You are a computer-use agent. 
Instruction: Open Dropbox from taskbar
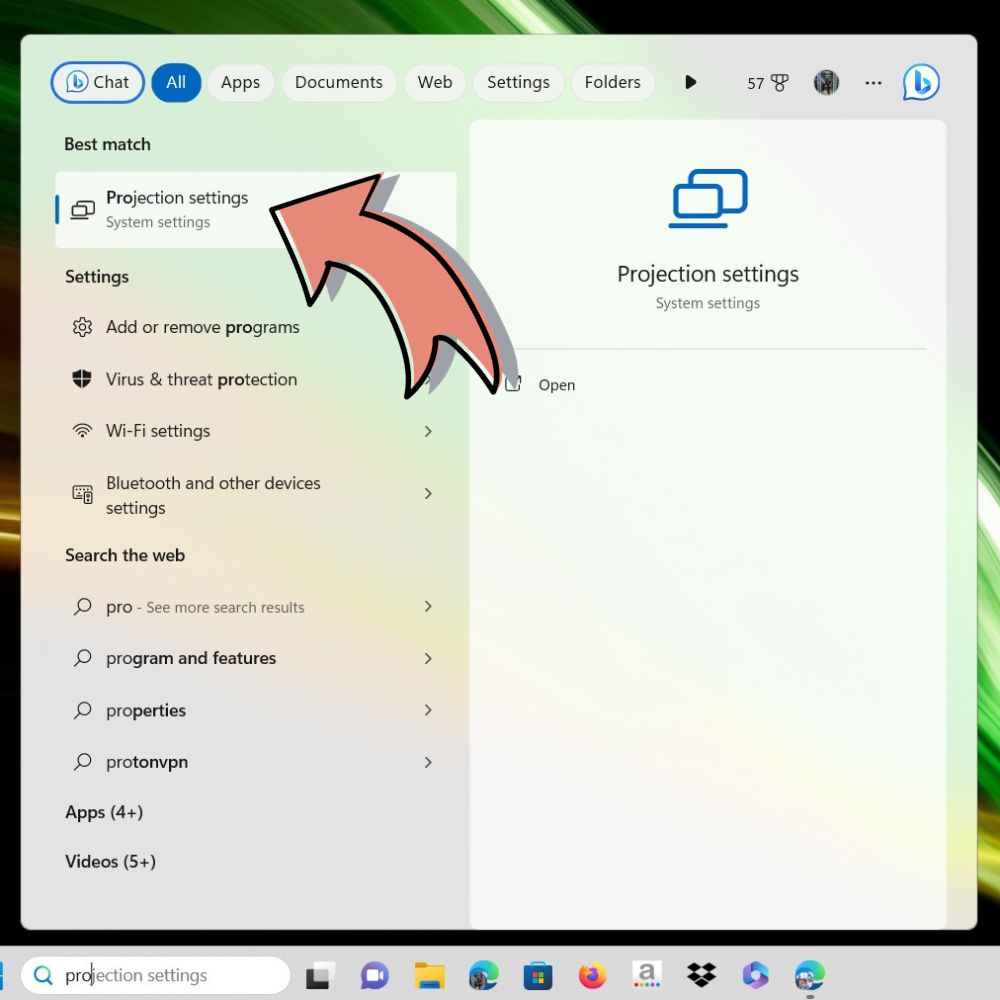coord(701,975)
